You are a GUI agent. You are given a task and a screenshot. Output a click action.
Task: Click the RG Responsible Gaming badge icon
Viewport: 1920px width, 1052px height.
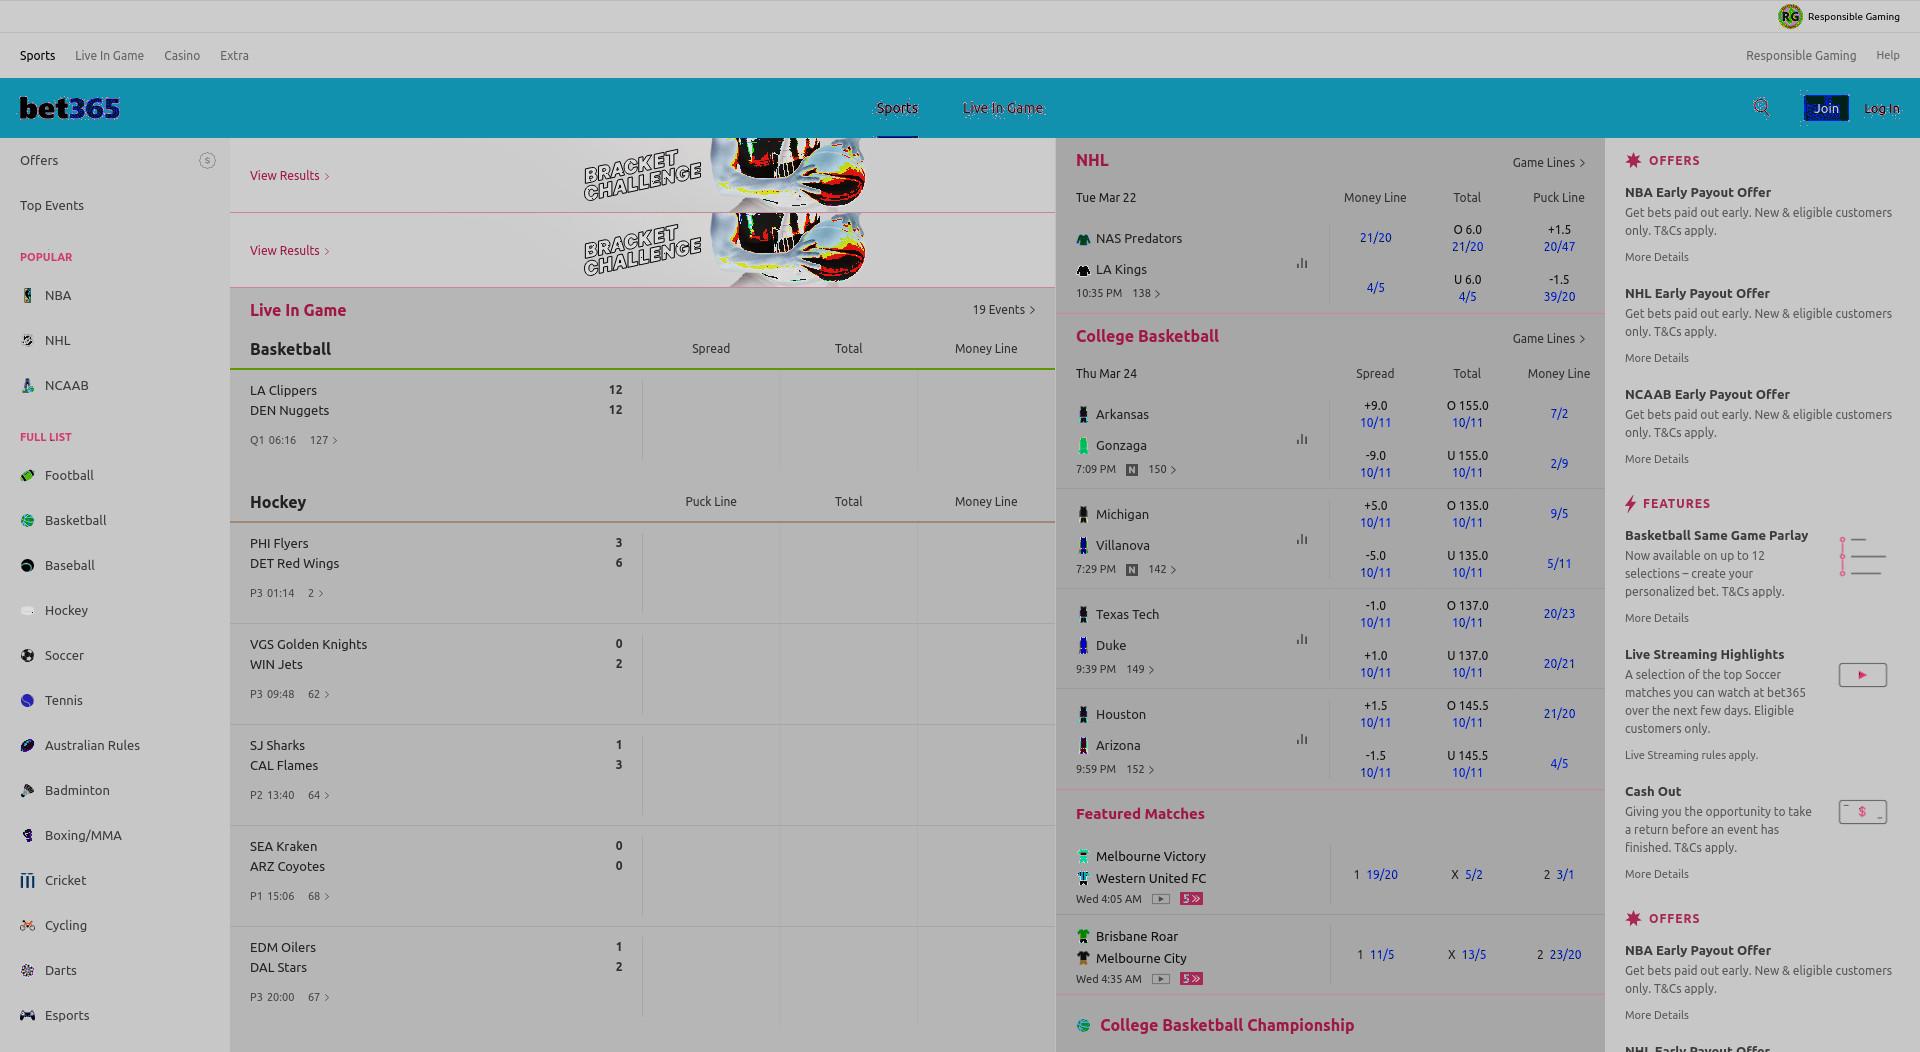pyautogui.click(x=1790, y=16)
